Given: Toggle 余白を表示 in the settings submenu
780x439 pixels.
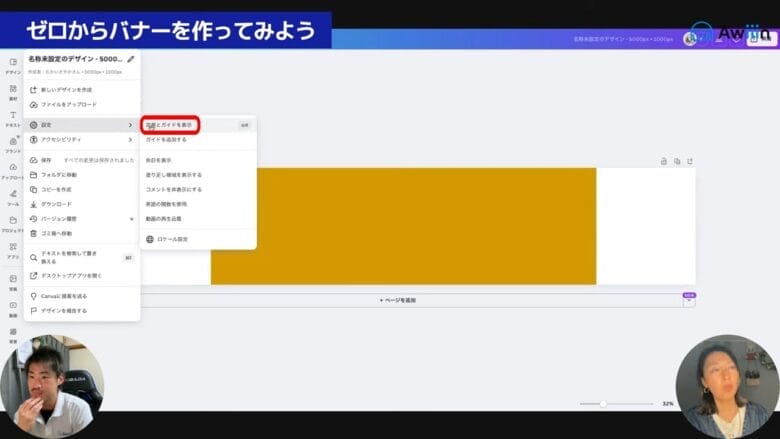Looking at the screenshot, I should [198, 160].
